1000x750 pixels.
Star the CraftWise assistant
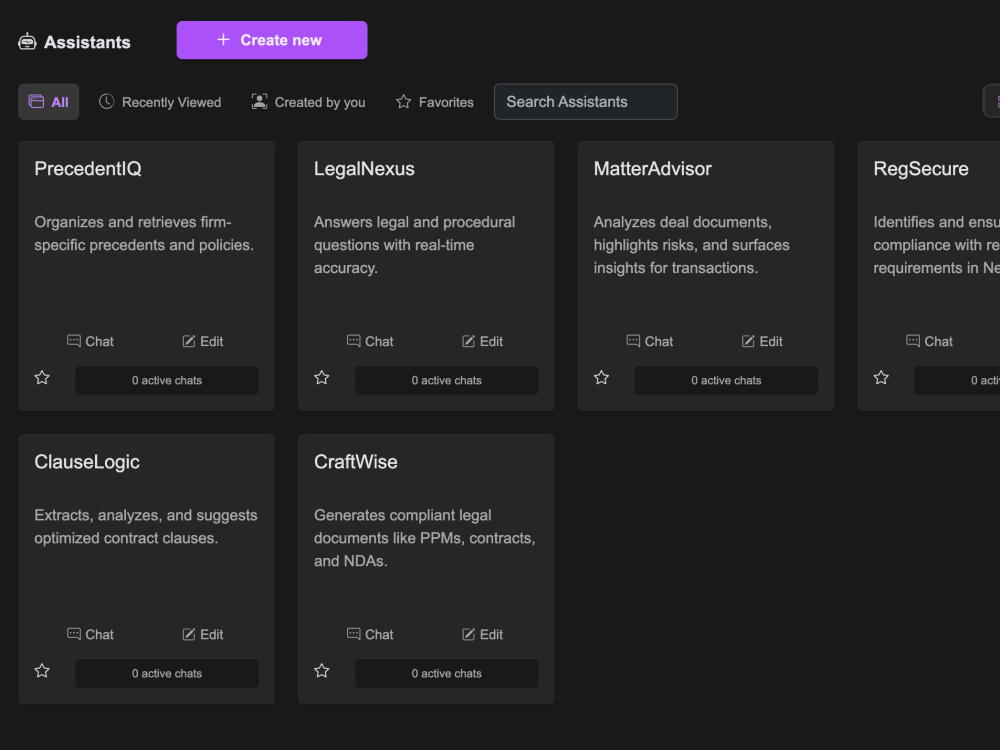322,671
